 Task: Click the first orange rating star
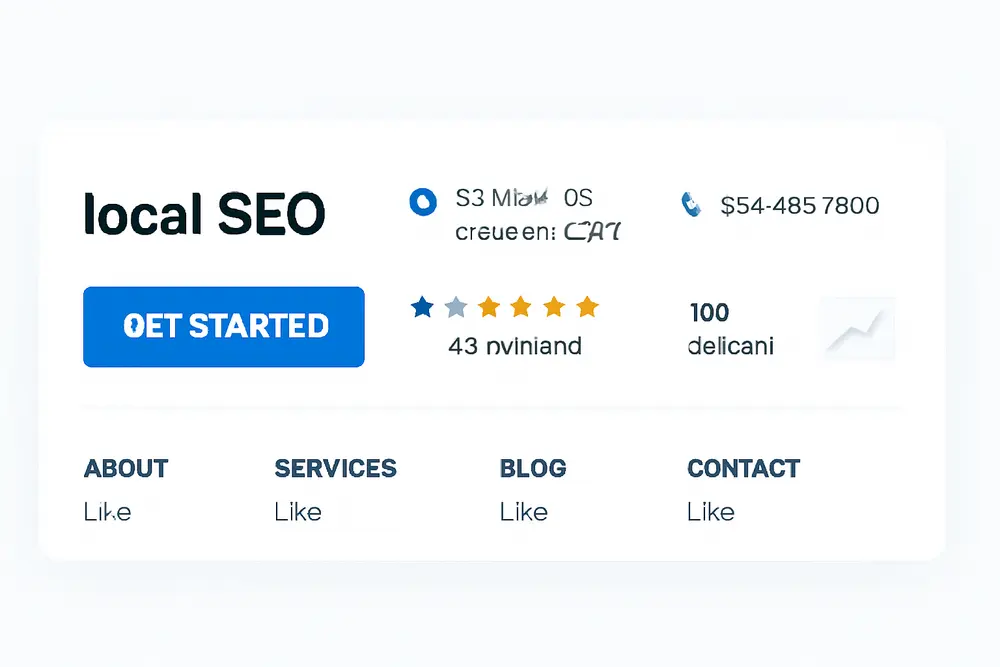(488, 307)
